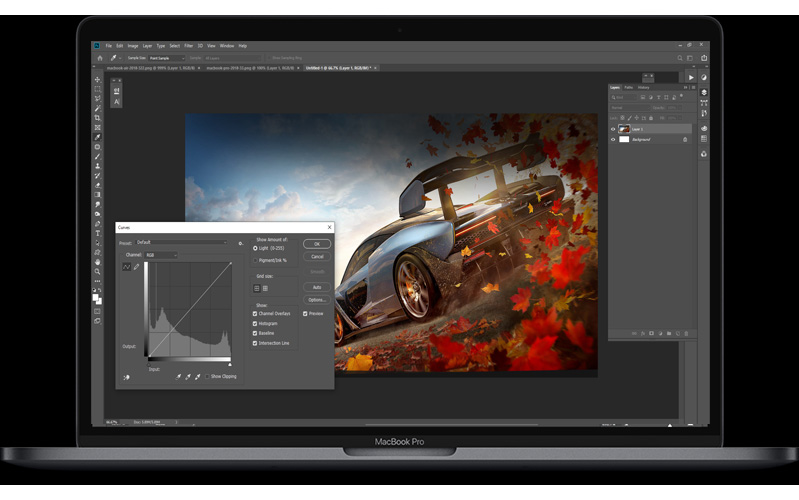Select the Horizontal Type tool

(97, 233)
